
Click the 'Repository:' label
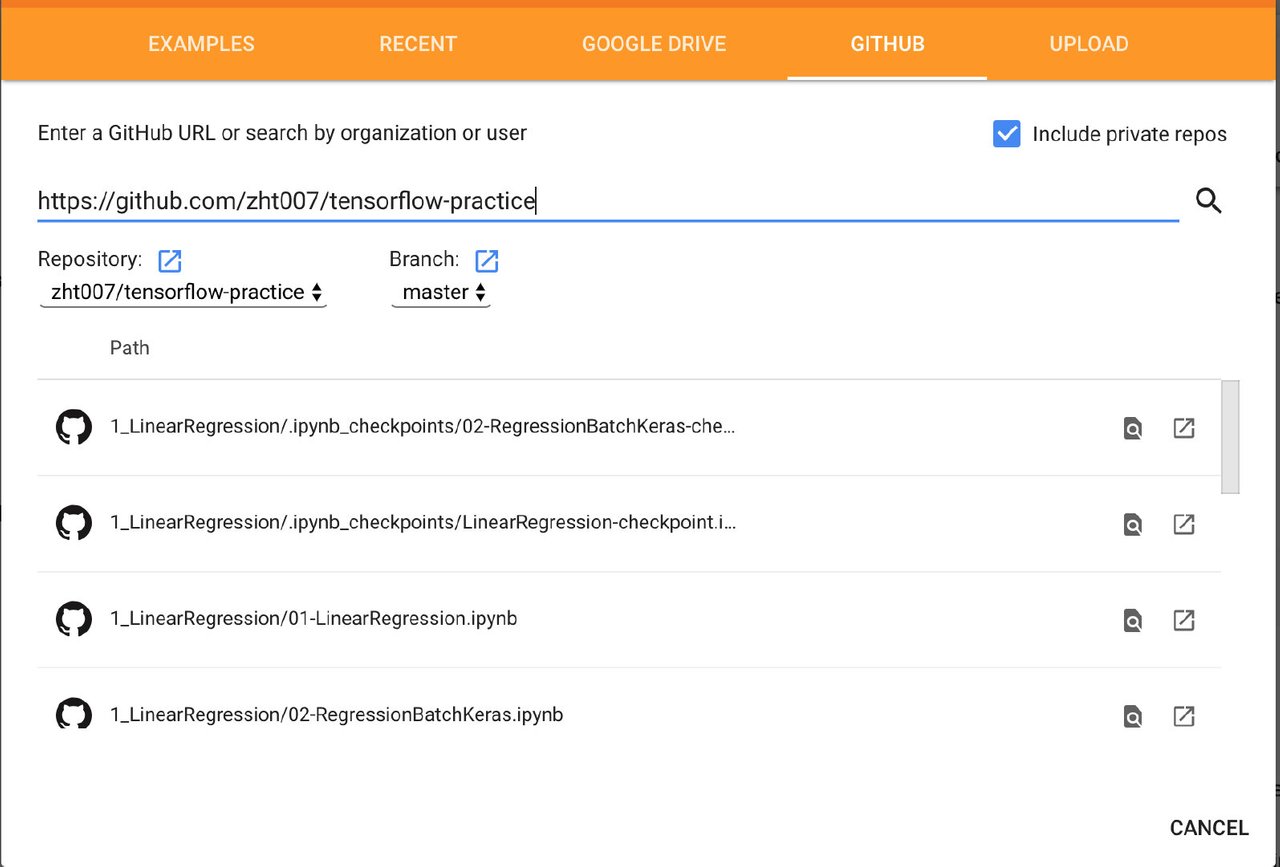point(90,259)
